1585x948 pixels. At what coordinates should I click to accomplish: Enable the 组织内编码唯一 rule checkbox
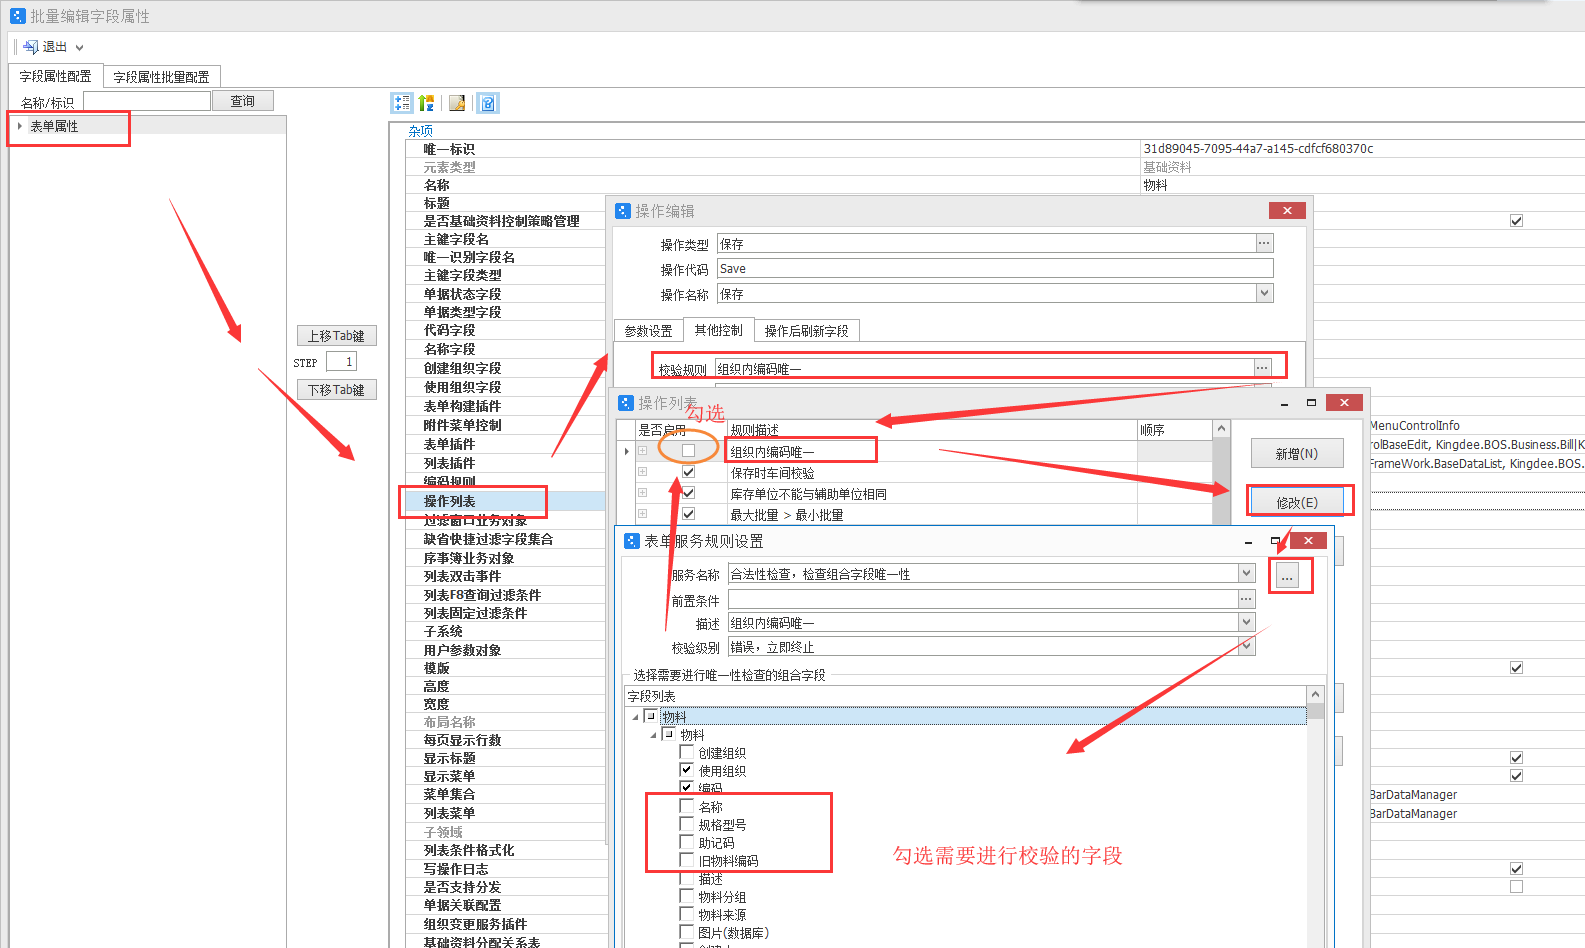point(688,451)
